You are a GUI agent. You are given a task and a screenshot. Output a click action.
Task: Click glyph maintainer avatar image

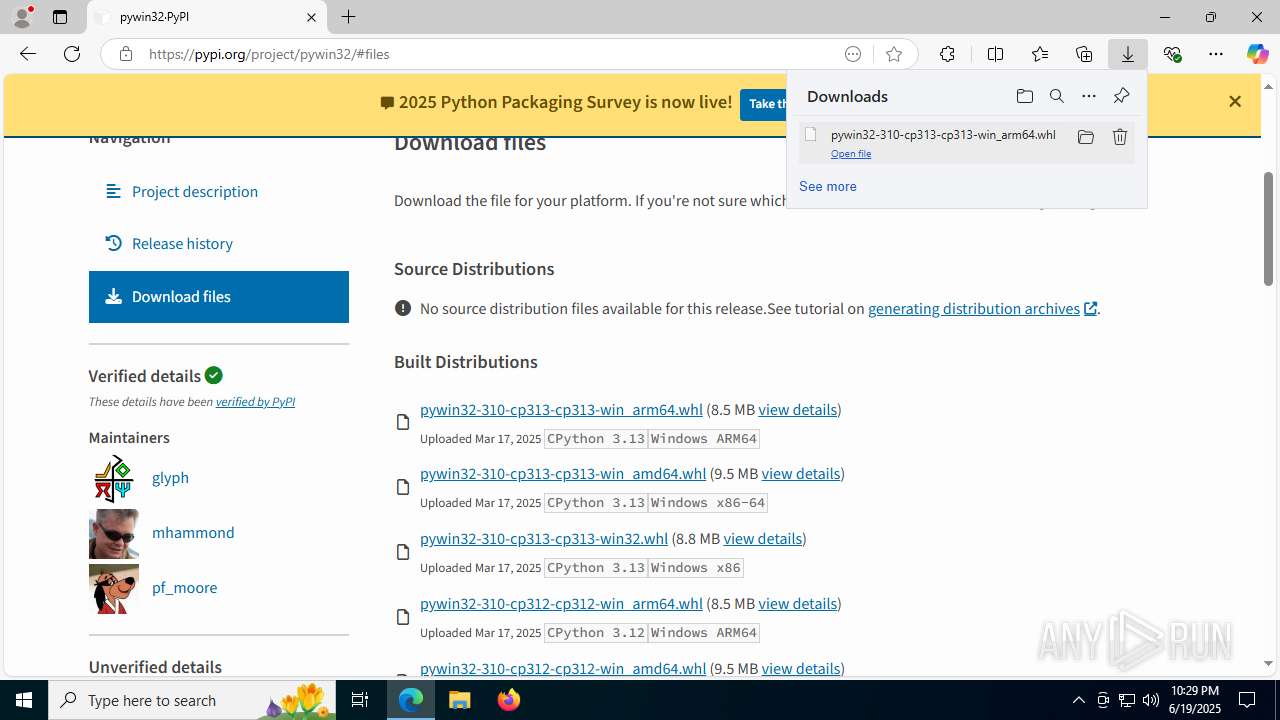(114, 478)
